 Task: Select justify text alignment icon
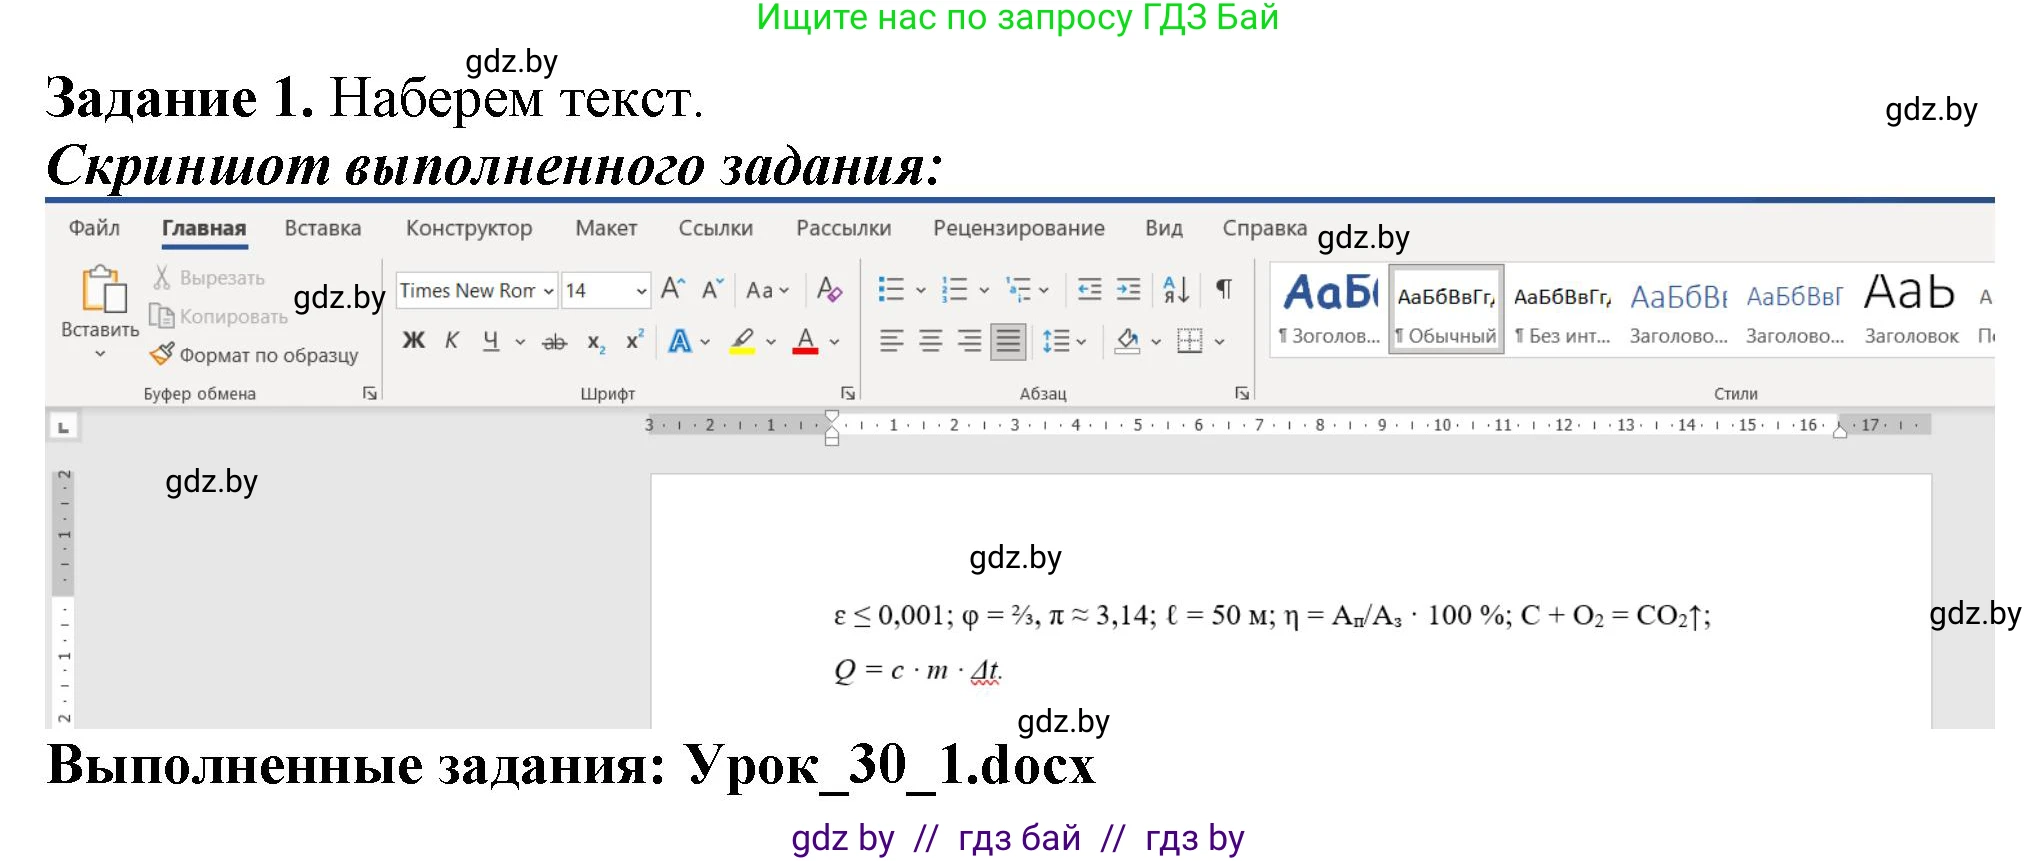1008,342
